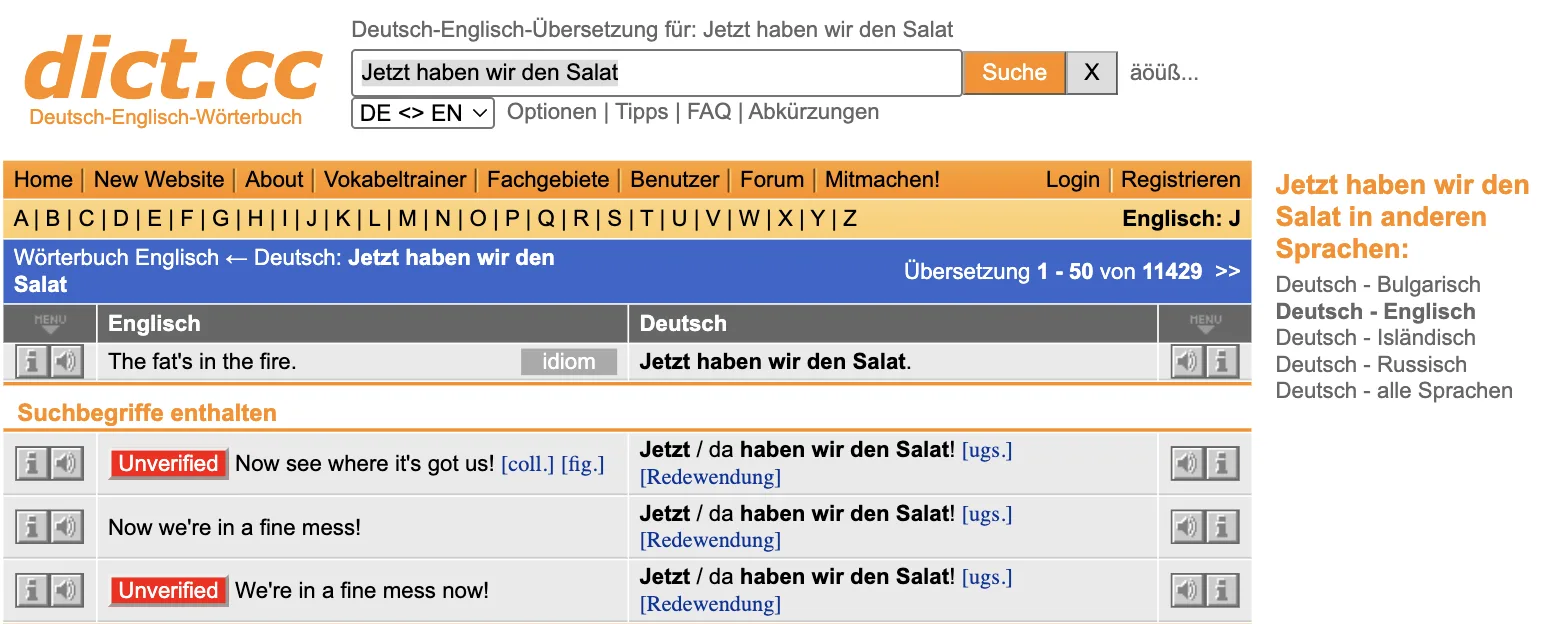The height and width of the screenshot is (624, 1567).
Task: Click the Registrieren link
Action: tap(1181, 180)
